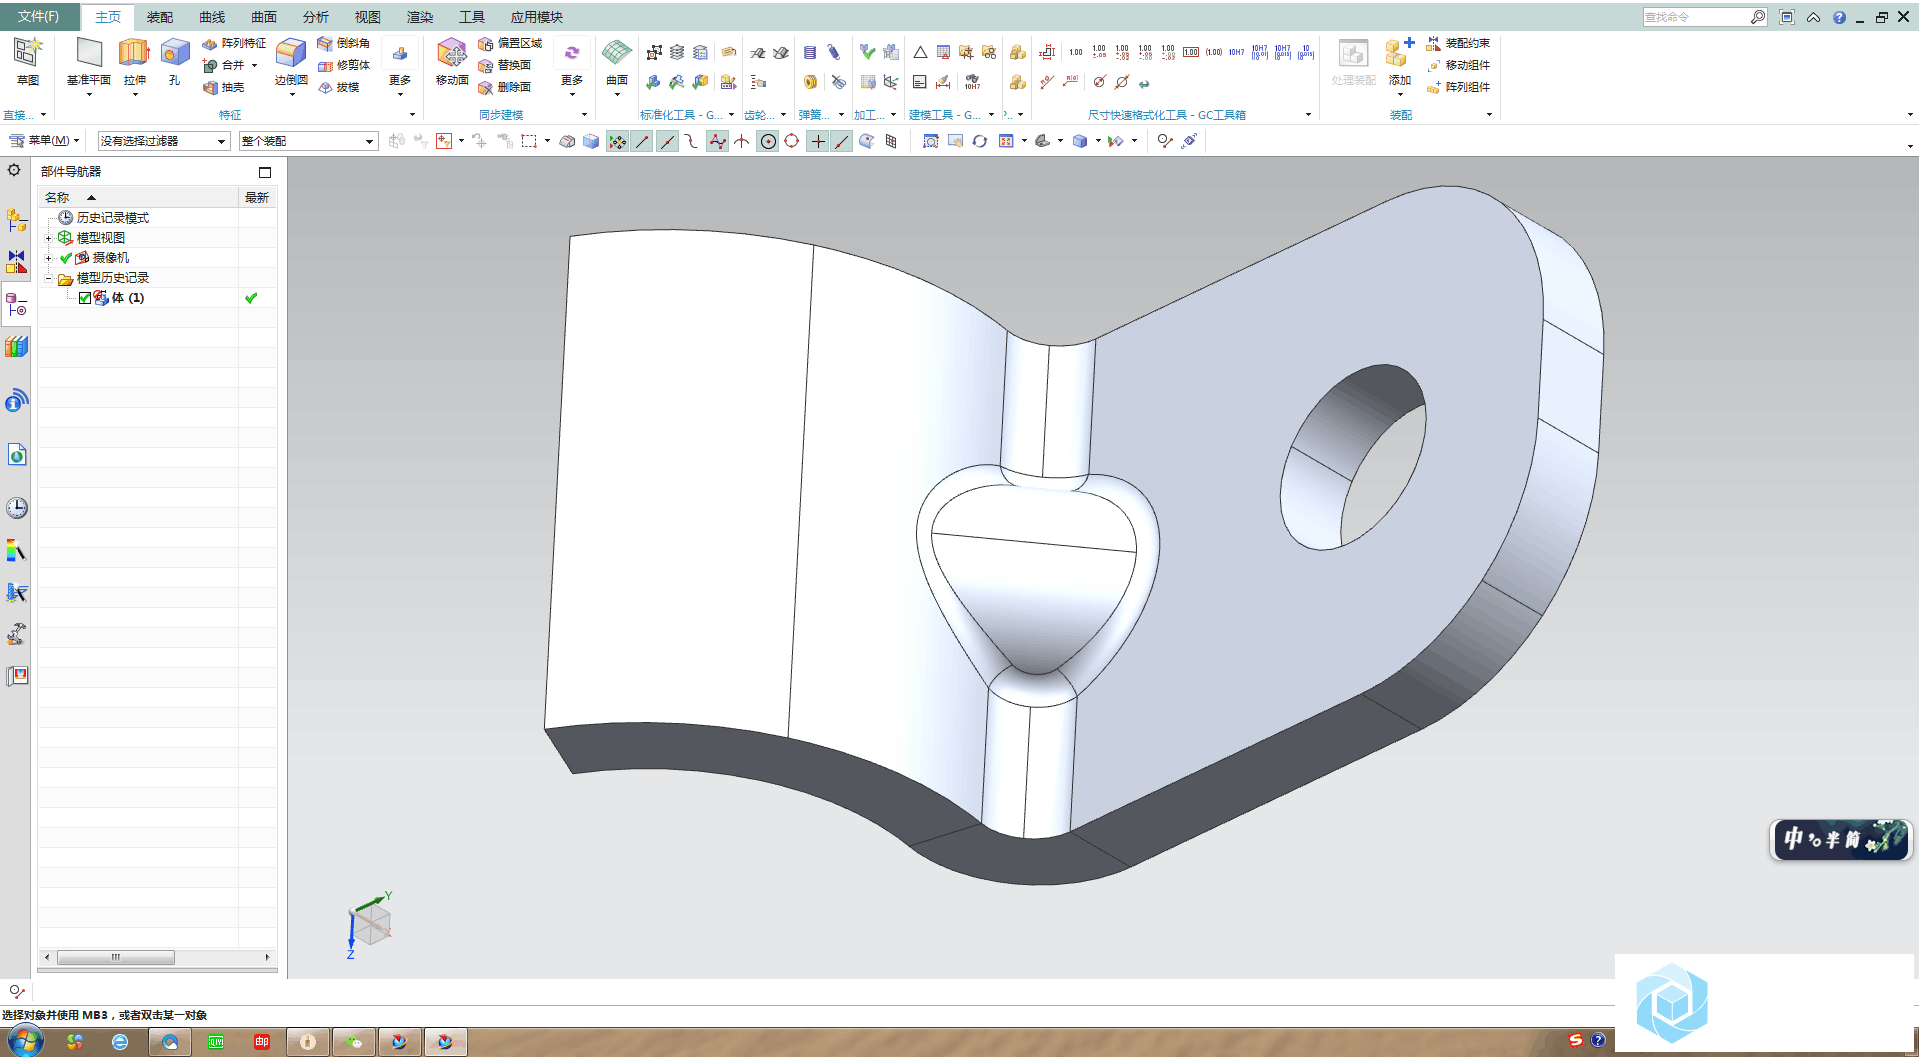The image size is (1919, 1057).
Task: Maximize the 部件导航器 panel
Action: (265, 172)
